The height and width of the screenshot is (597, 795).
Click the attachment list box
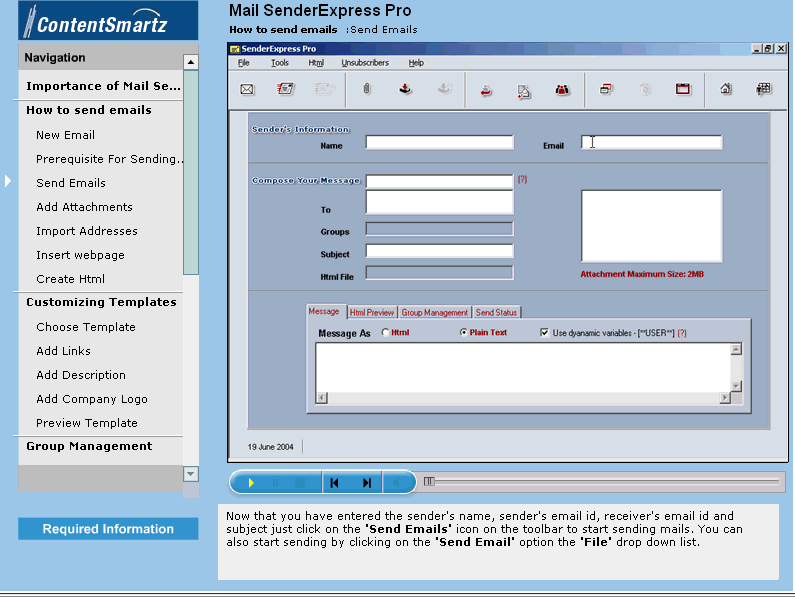[x=652, y=226]
